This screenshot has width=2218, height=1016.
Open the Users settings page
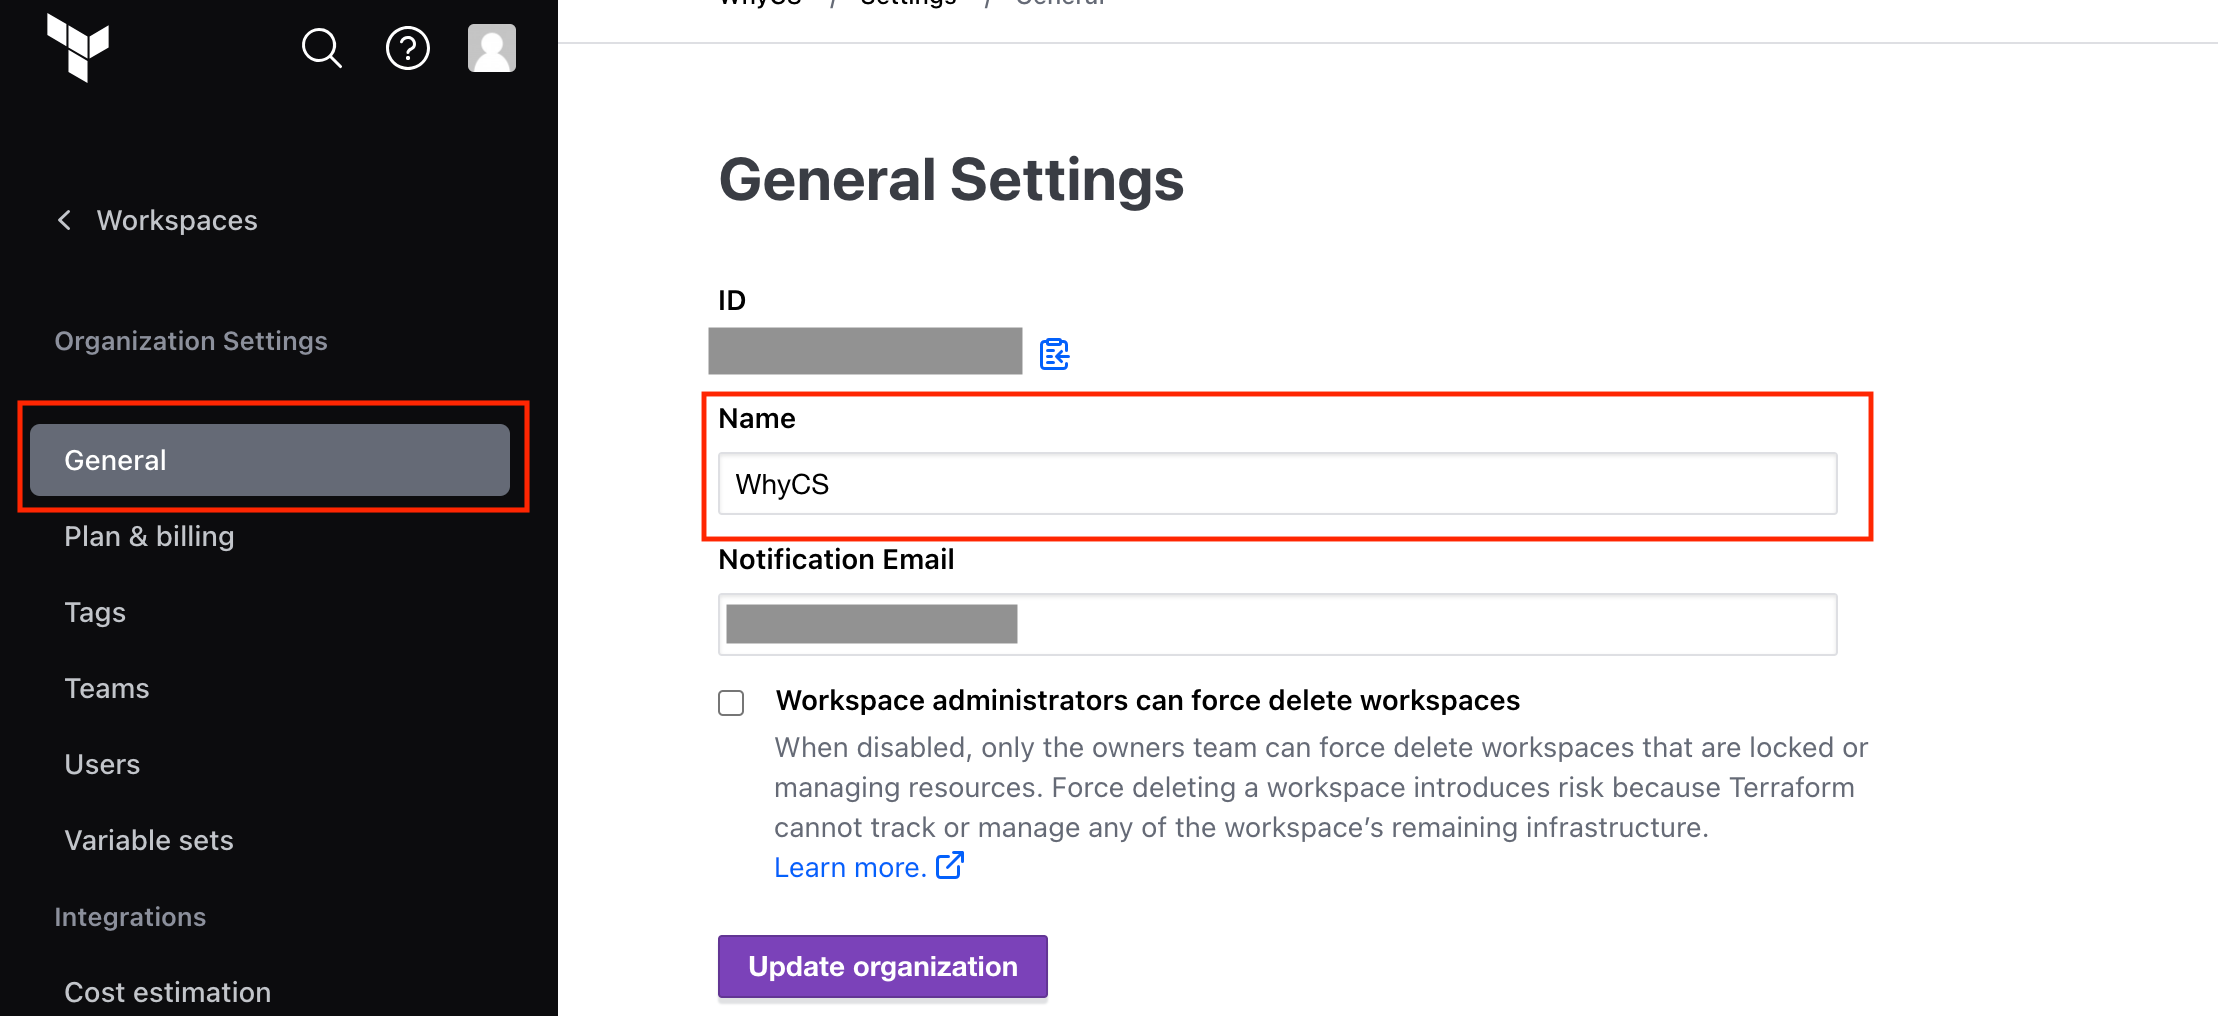pos(102,764)
